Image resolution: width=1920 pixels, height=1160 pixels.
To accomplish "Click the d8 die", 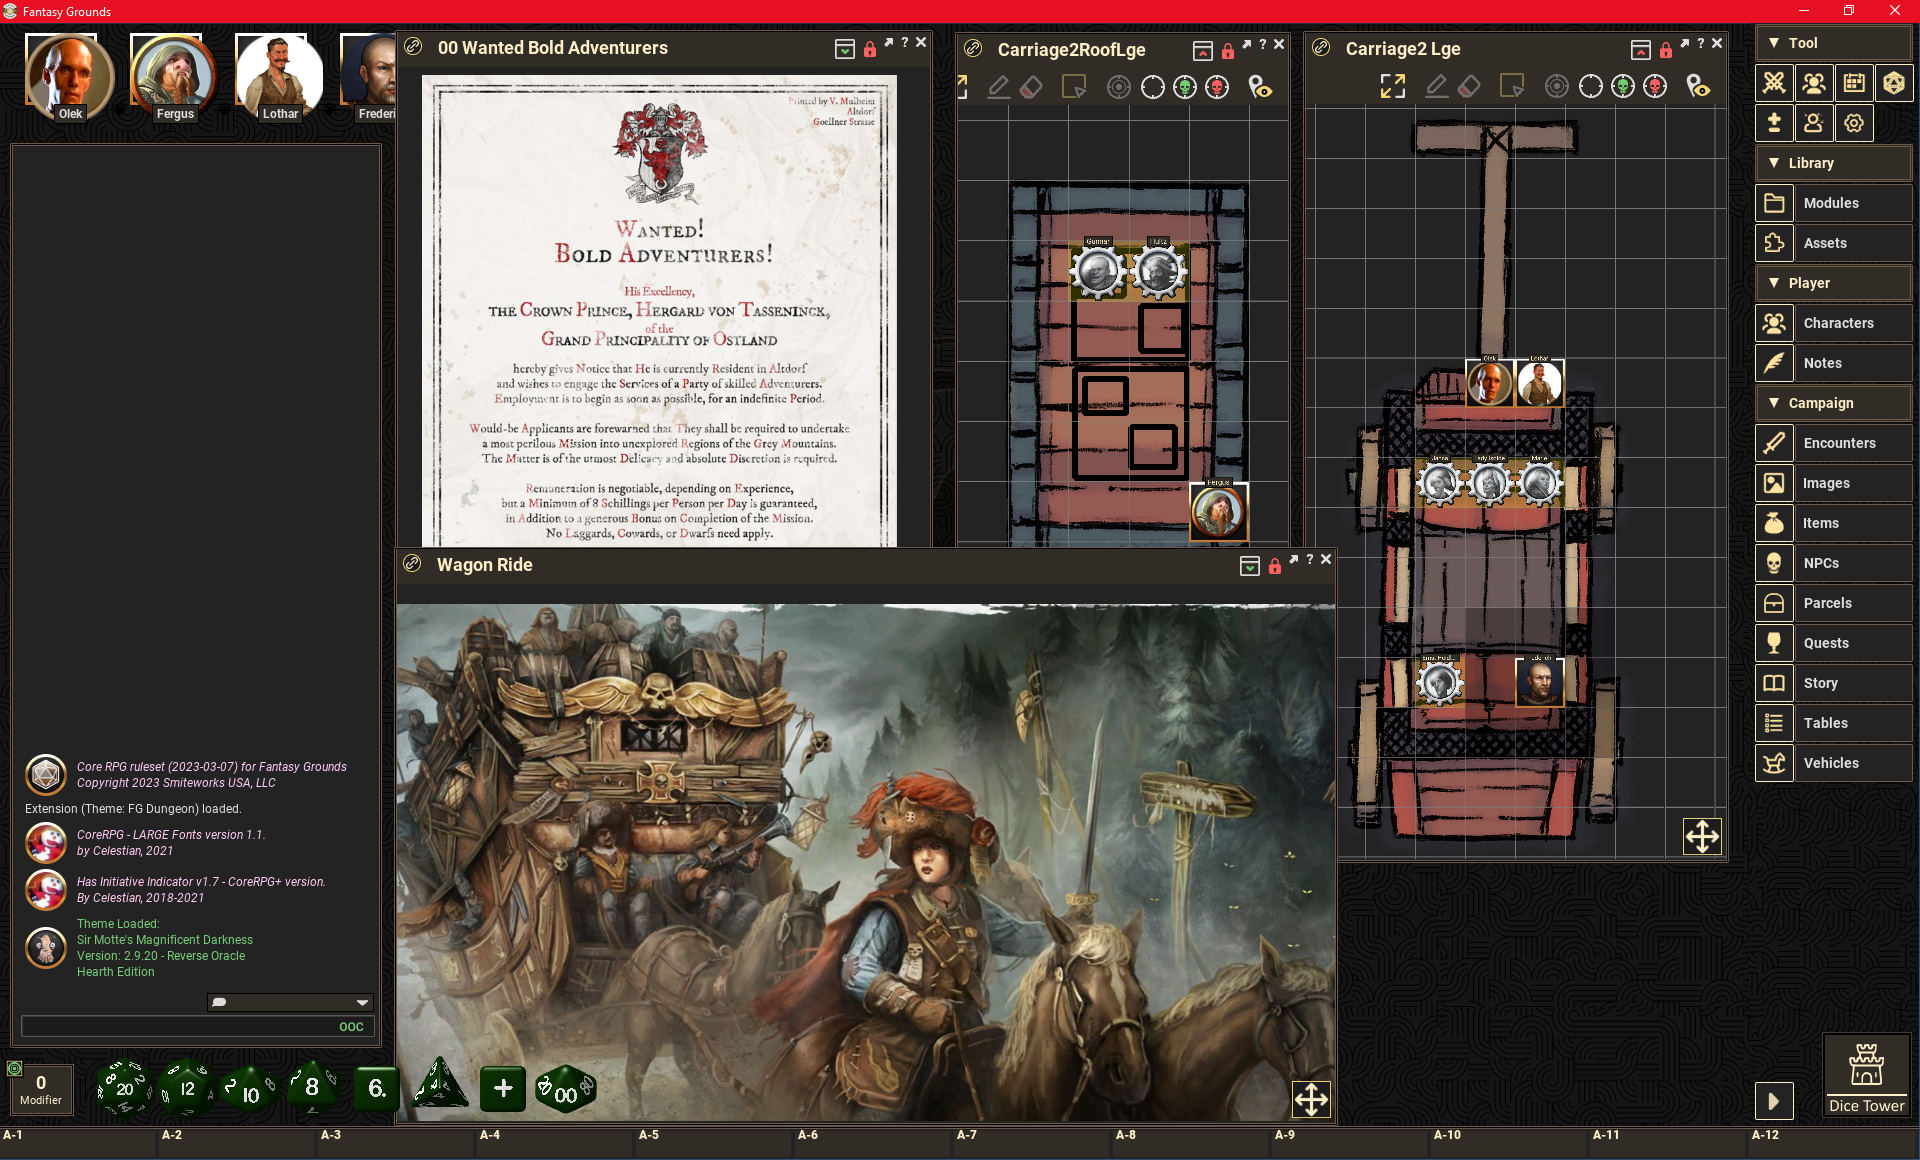I will click(313, 1087).
